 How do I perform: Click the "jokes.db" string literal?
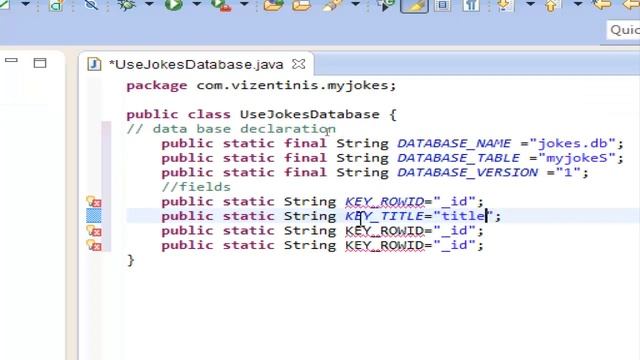(573, 144)
